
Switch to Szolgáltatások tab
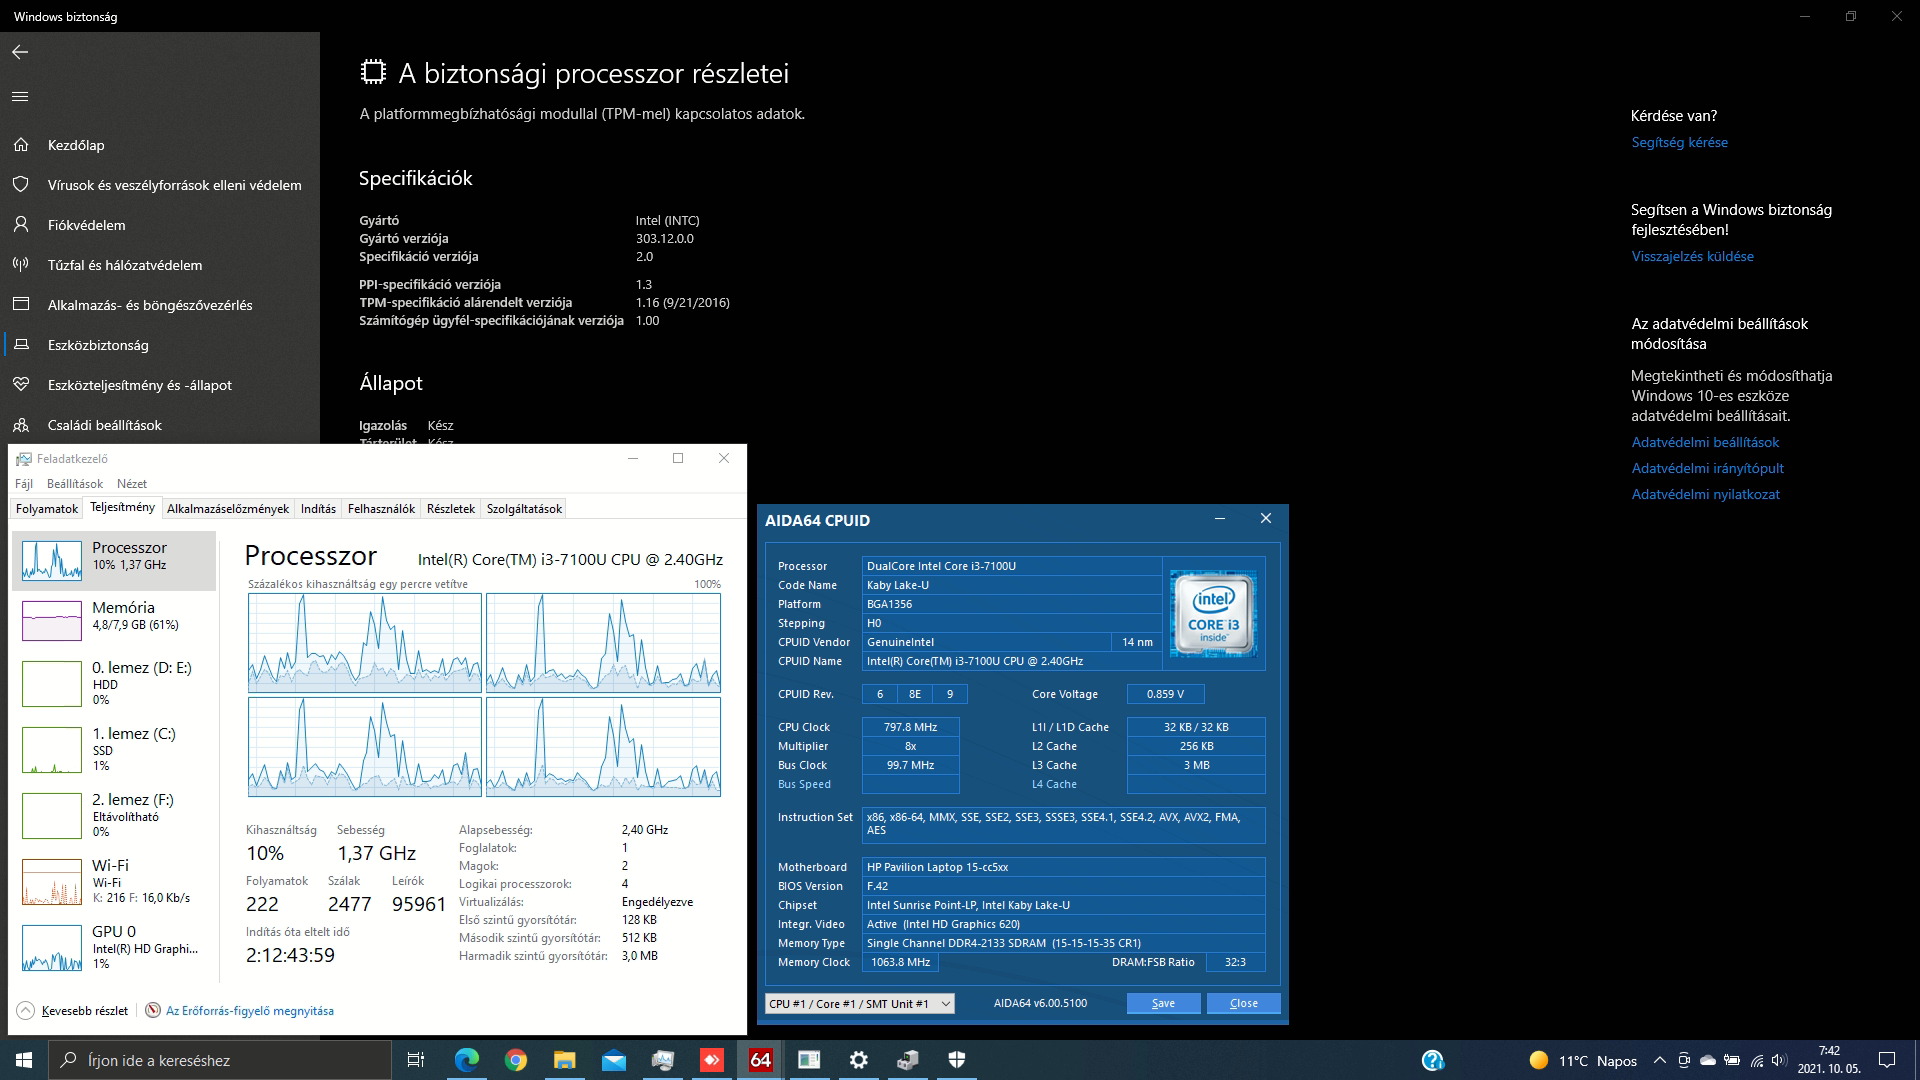point(524,509)
